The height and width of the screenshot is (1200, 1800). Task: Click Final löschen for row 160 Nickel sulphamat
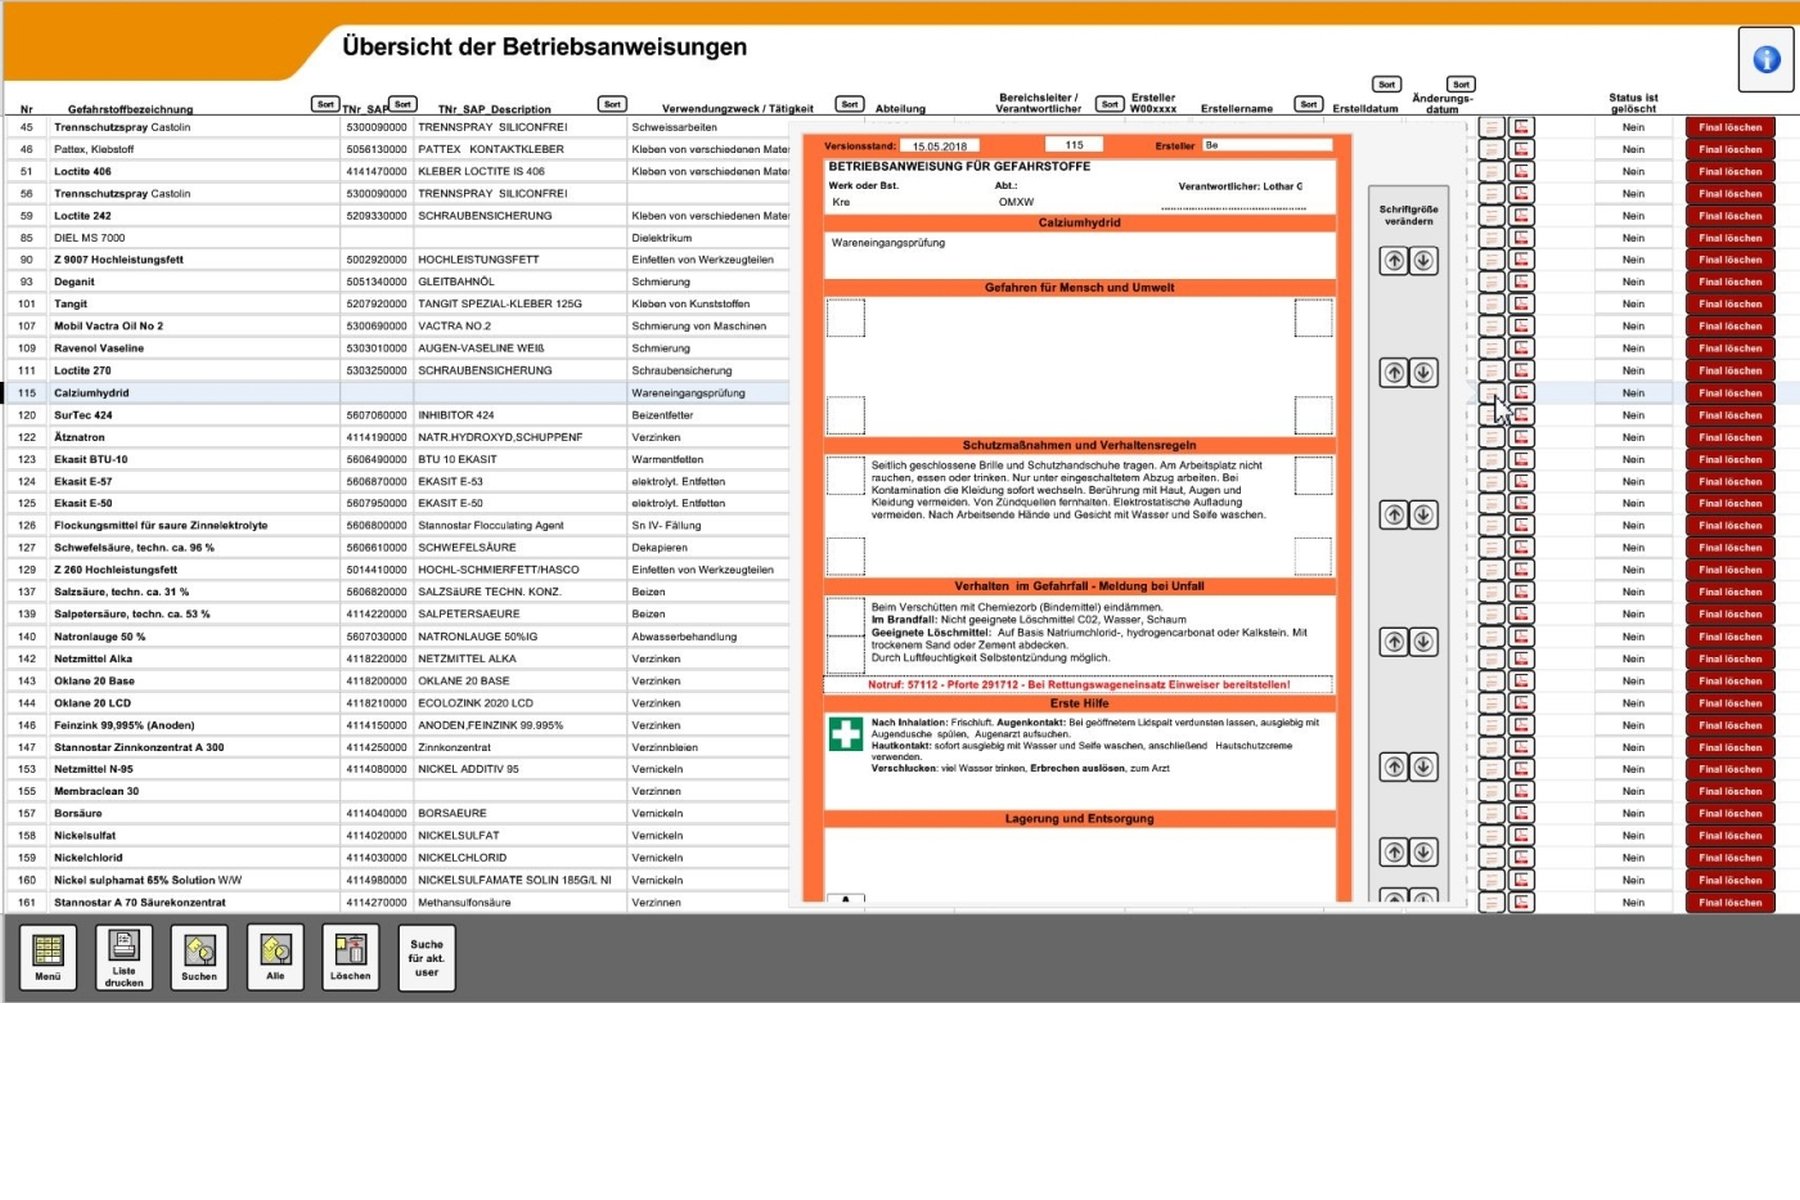pos(1730,880)
